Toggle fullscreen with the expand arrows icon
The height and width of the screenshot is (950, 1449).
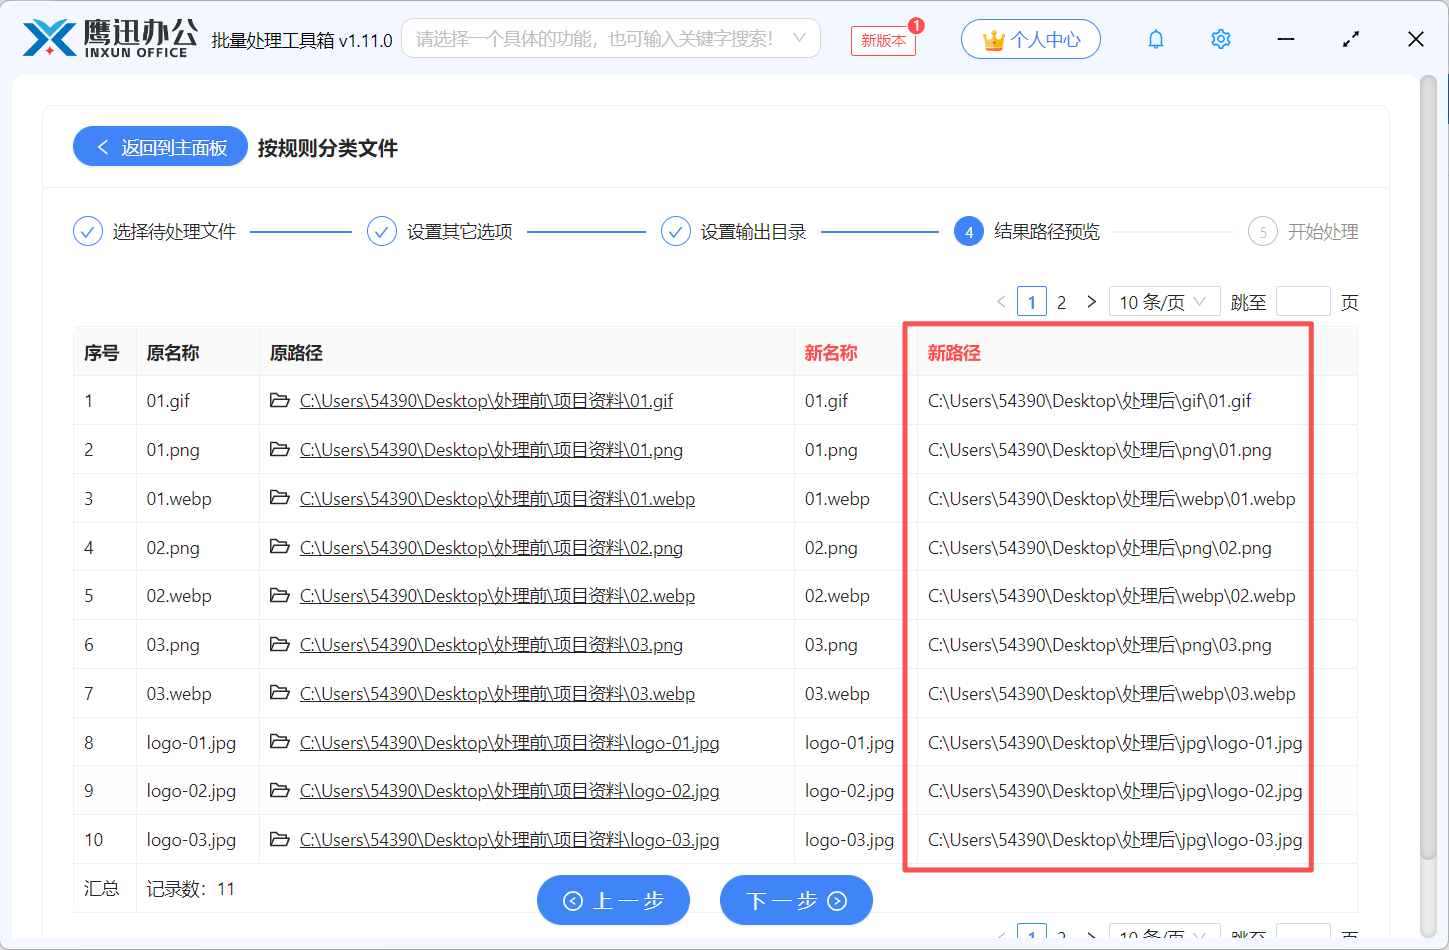[x=1351, y=39]
